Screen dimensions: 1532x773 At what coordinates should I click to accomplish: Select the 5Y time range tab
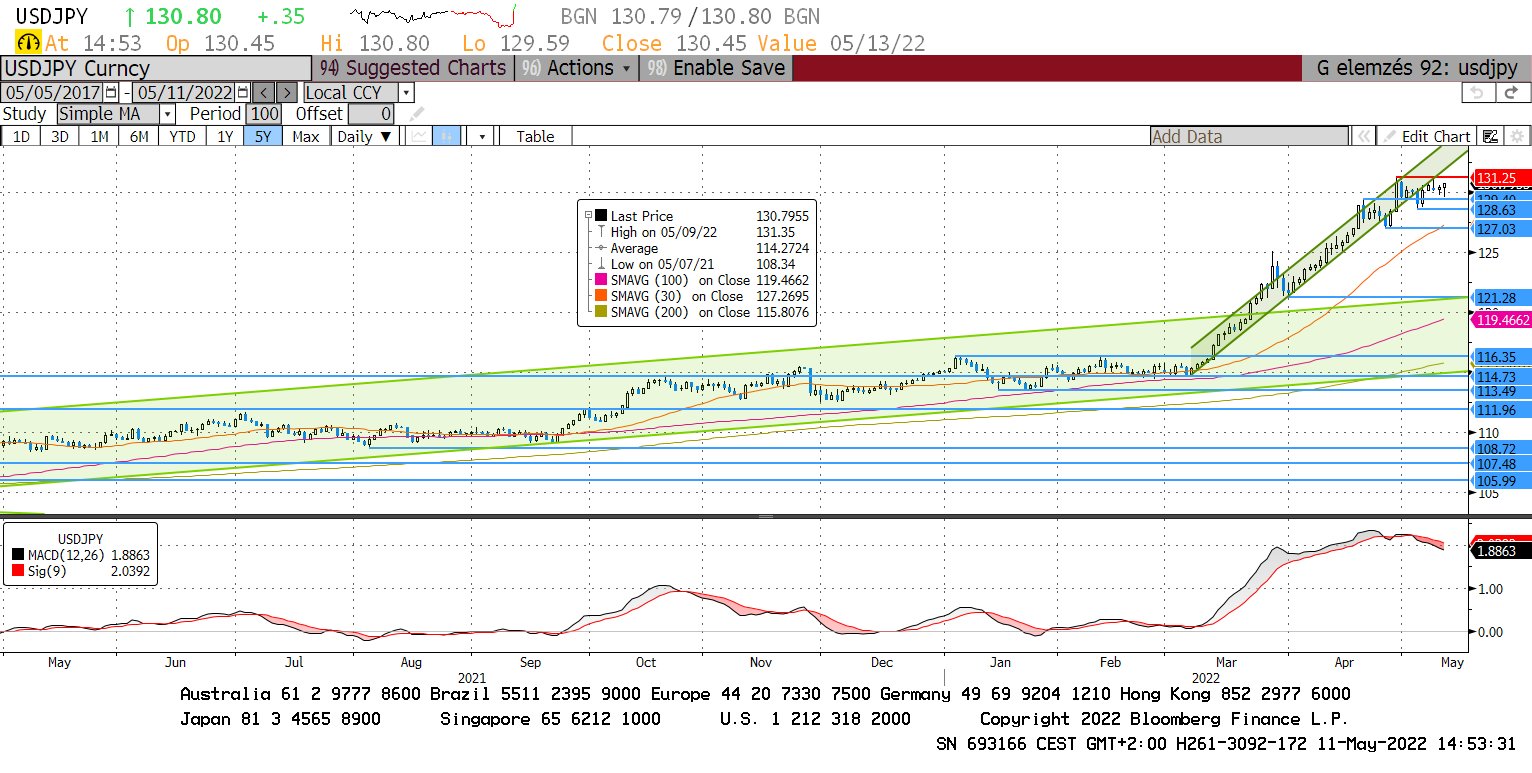tap(263, 136)
